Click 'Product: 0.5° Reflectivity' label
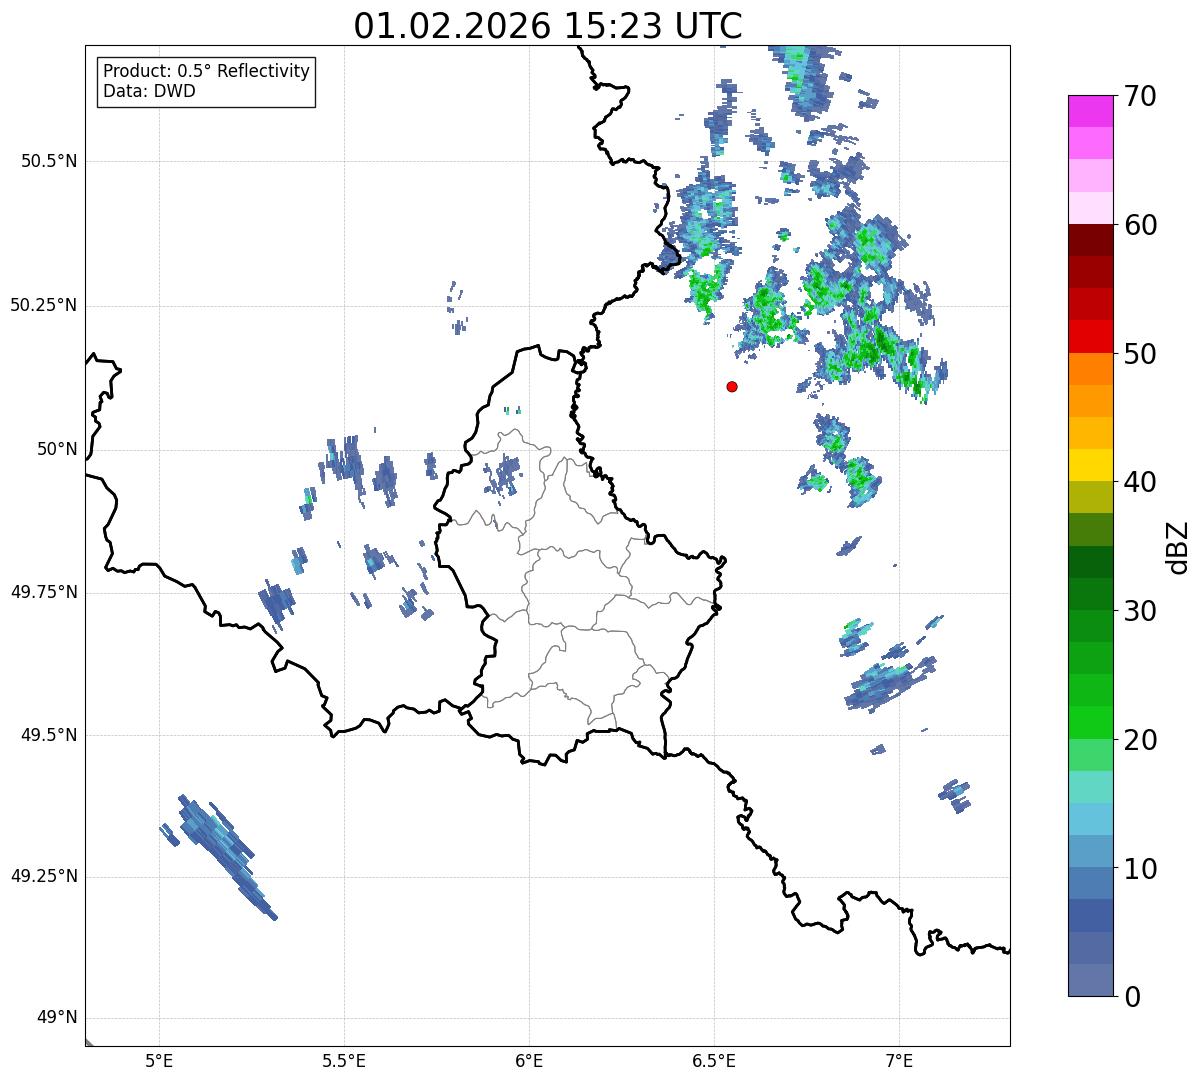This screenshot has height=1081, width=1202. 207,72
